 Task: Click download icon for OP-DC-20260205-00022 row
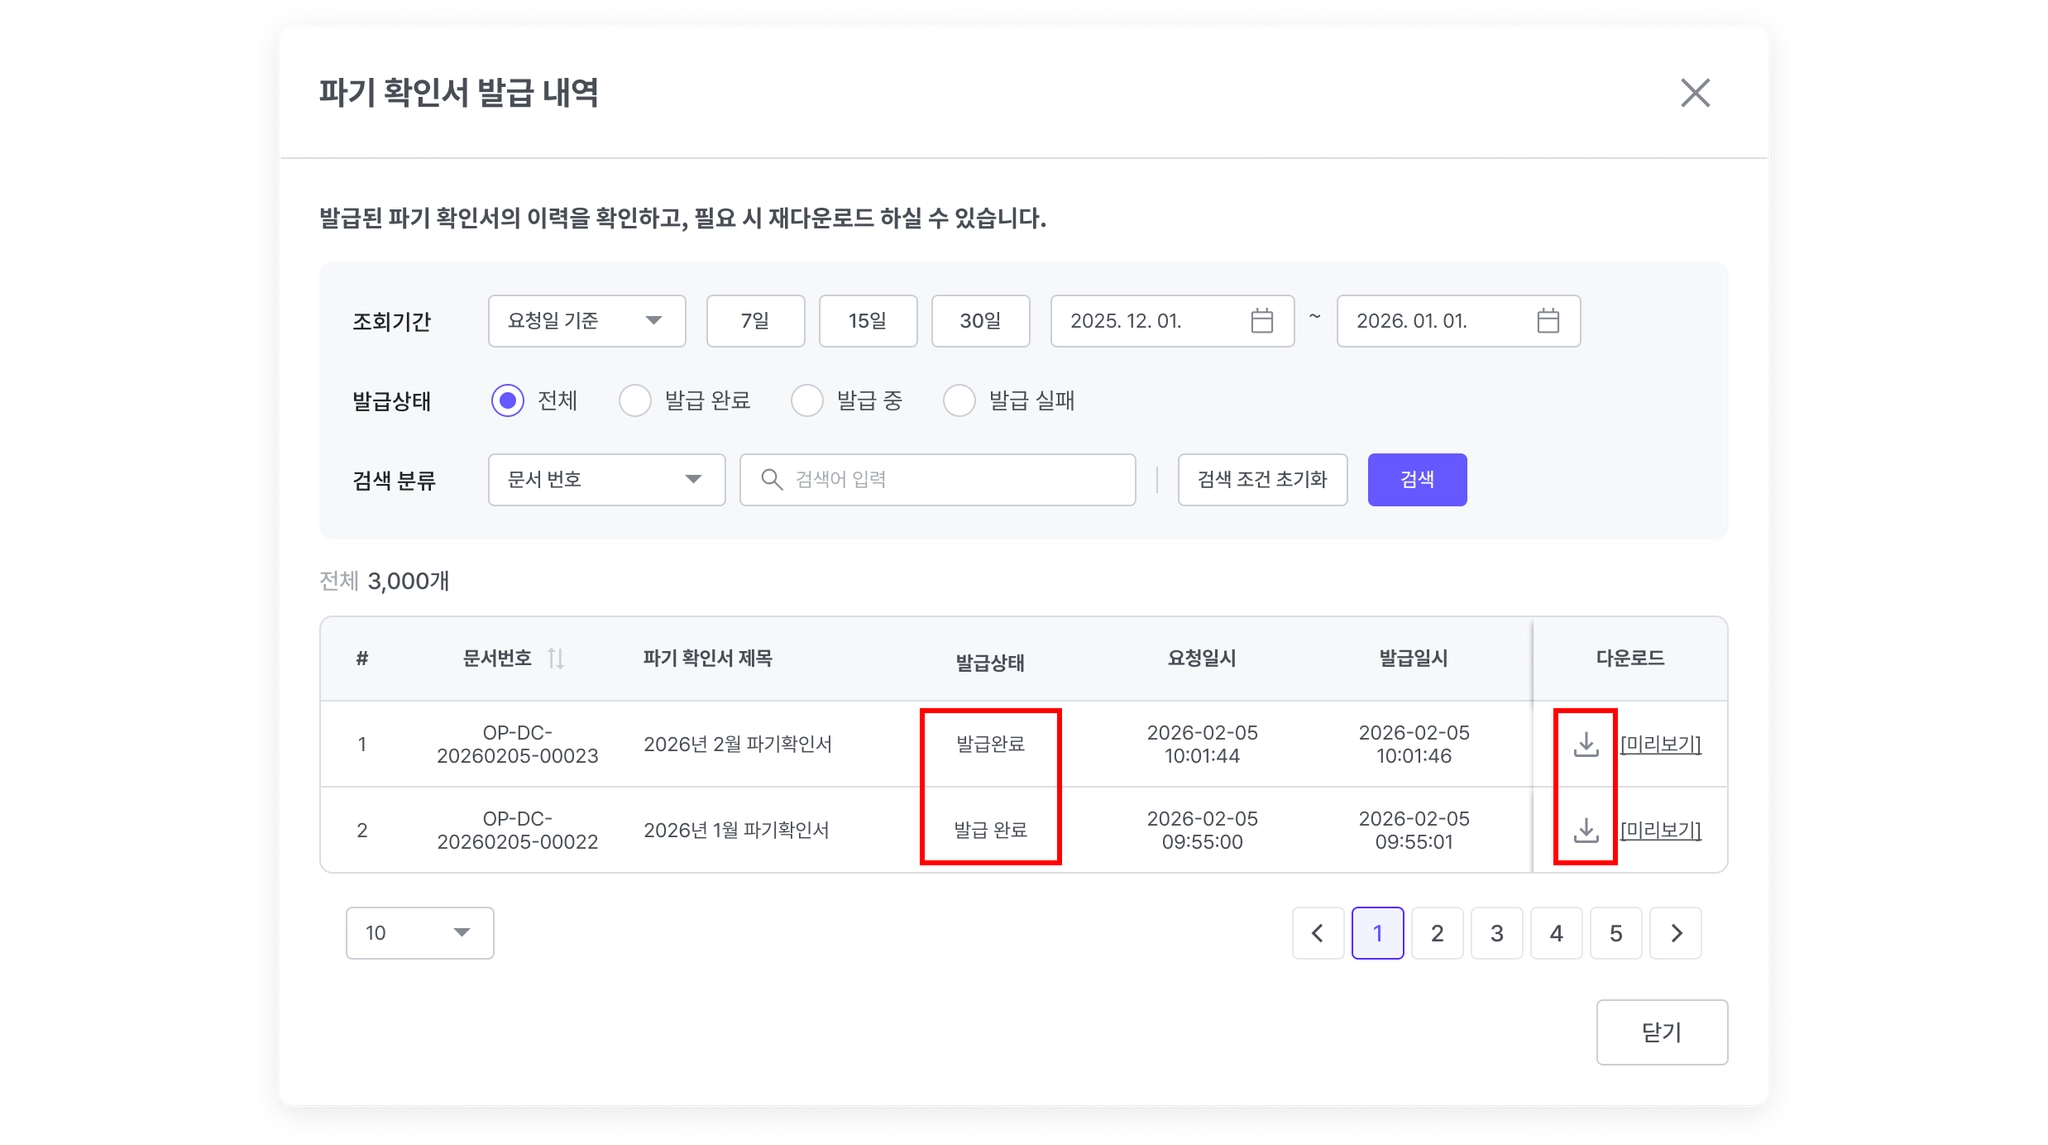click(1586, 830)
